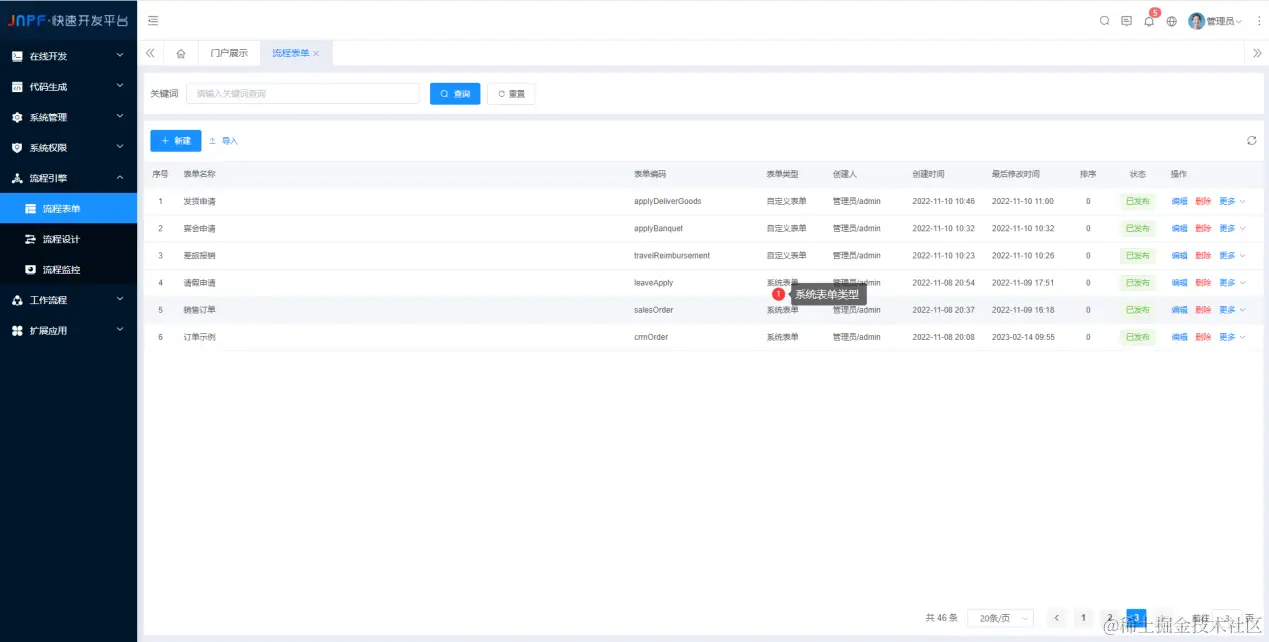This screenshot has width=1269, height=642.
Task: Click the 导入 import button
Action: [x=223, y=141]
